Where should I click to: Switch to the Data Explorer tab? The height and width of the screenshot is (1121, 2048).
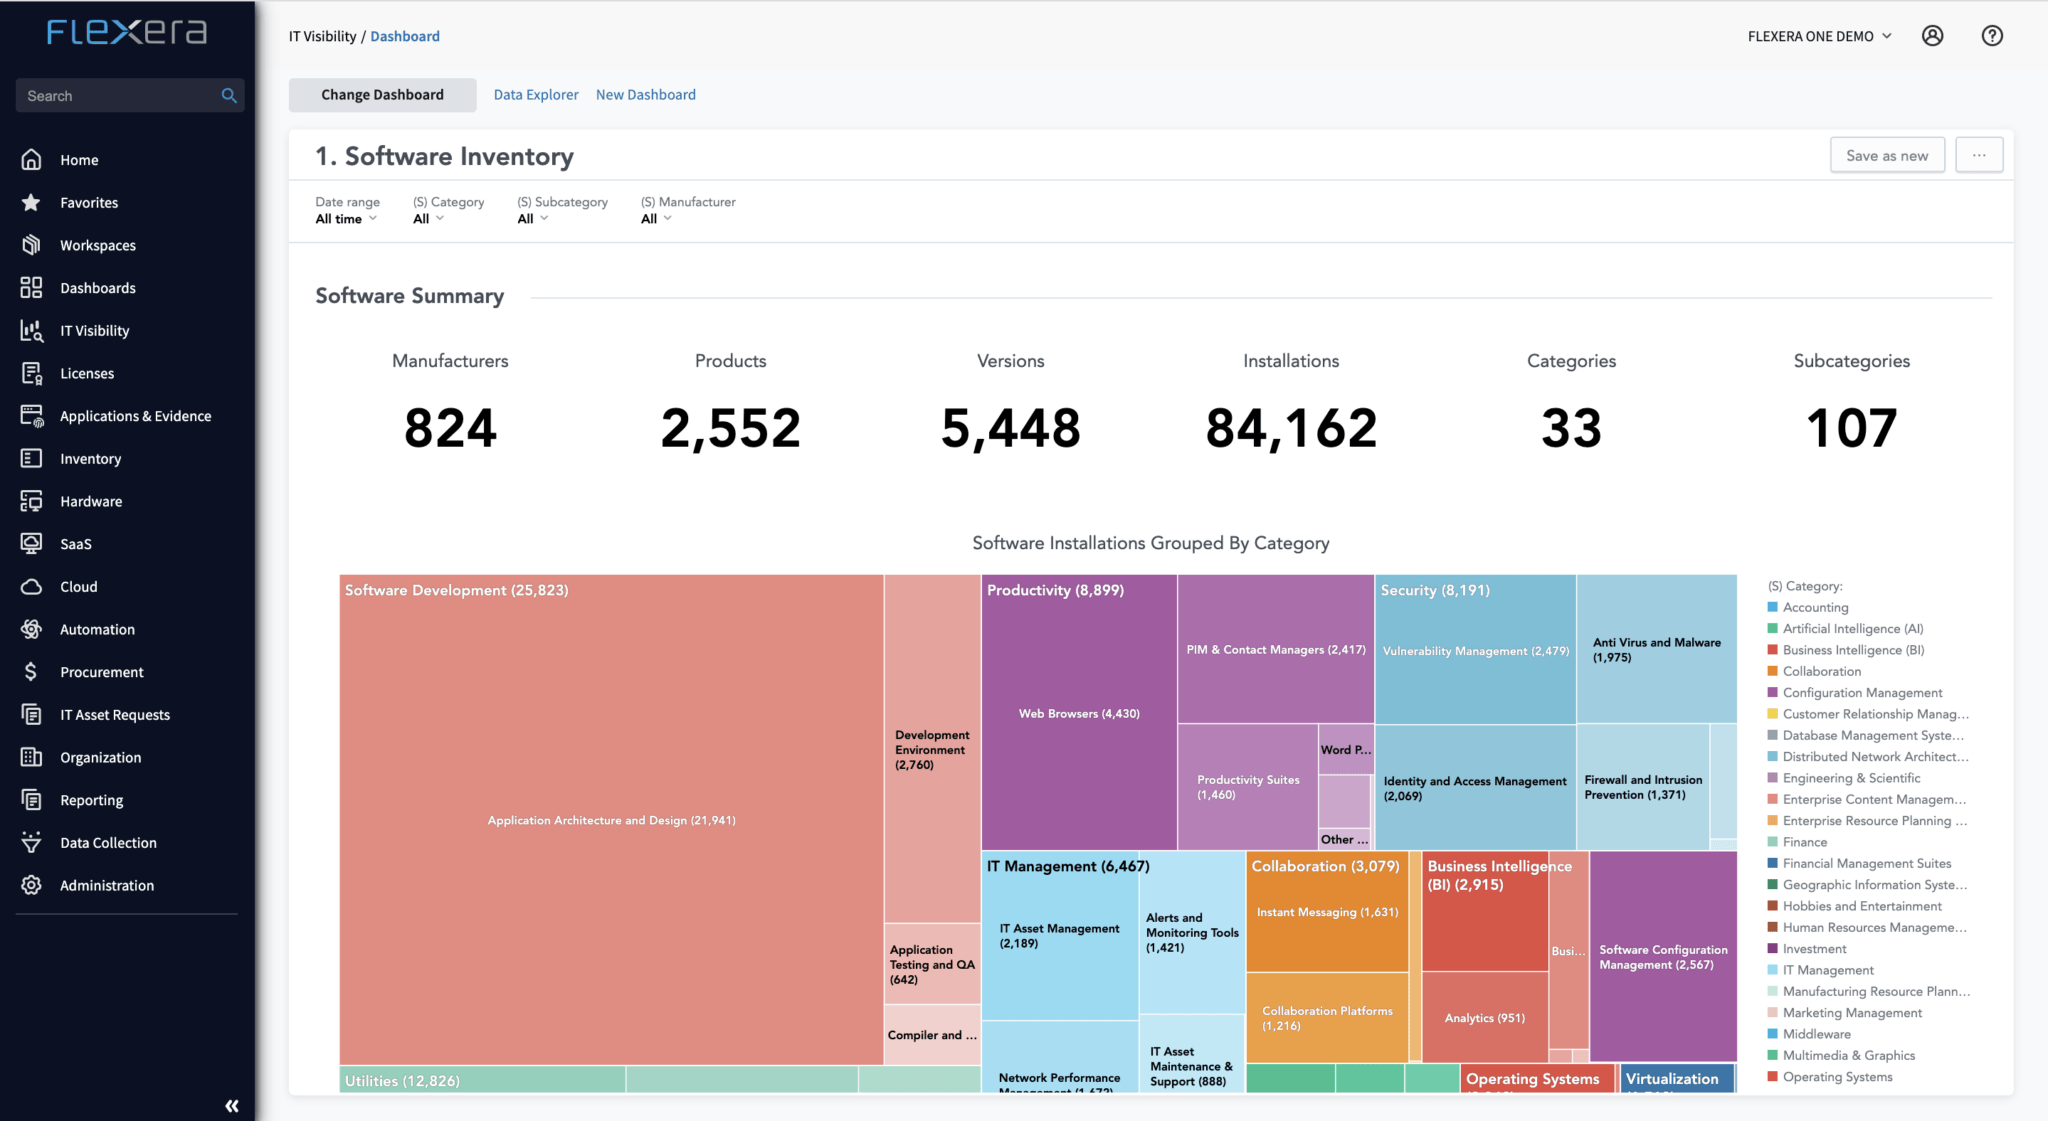pos(536,94)
